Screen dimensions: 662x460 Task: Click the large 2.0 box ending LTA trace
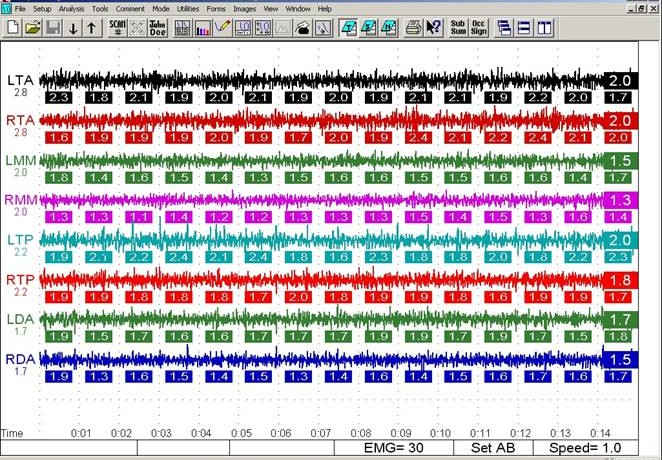point(620,81)
